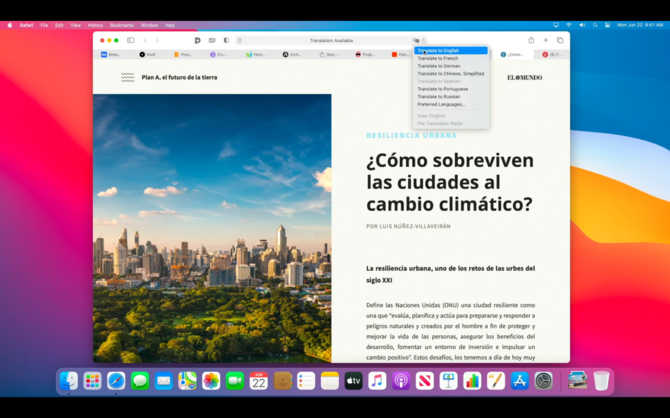Switch to the Desi... tab
Viewport: 670px width, 418px height.
click(328, 54)
